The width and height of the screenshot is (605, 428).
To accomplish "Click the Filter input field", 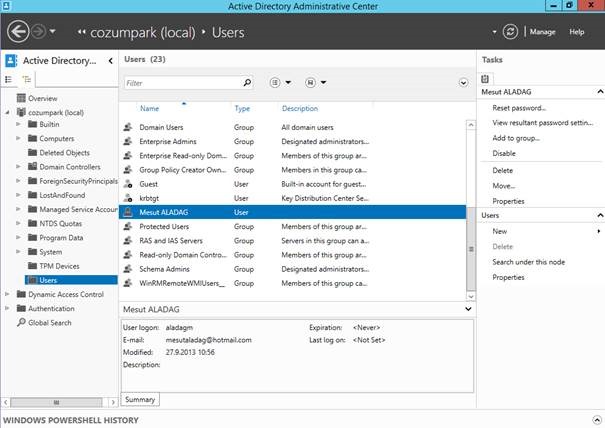I will pos(183,83).
